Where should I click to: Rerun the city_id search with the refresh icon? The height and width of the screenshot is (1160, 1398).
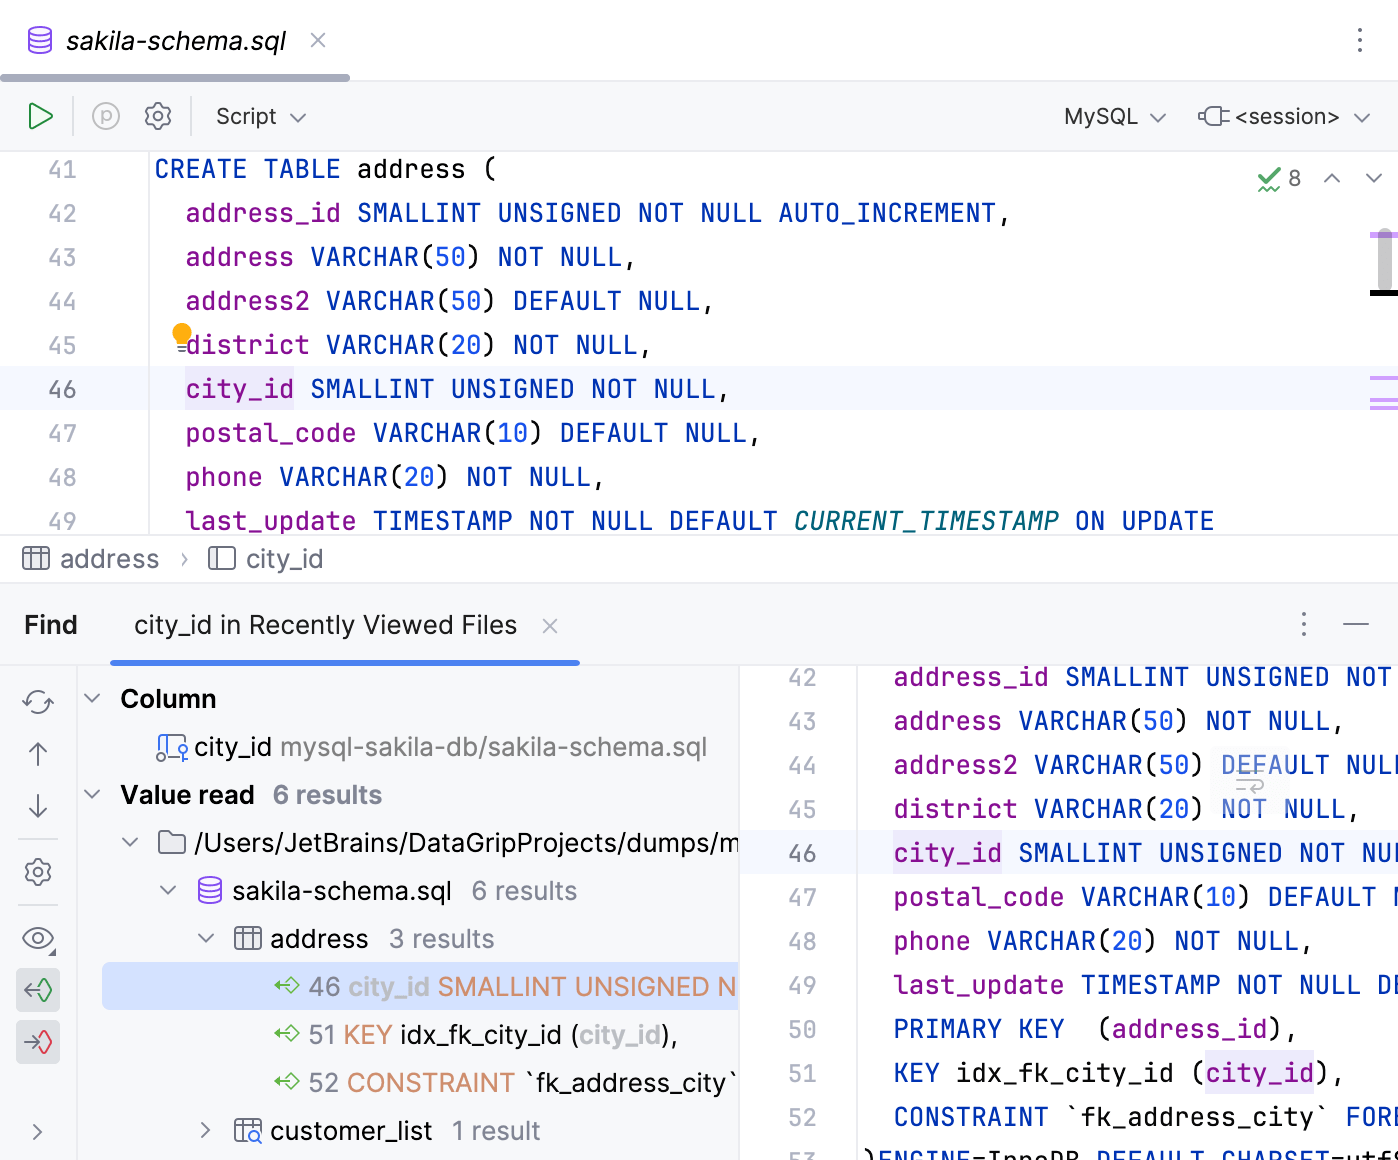[x=37, y=703]
